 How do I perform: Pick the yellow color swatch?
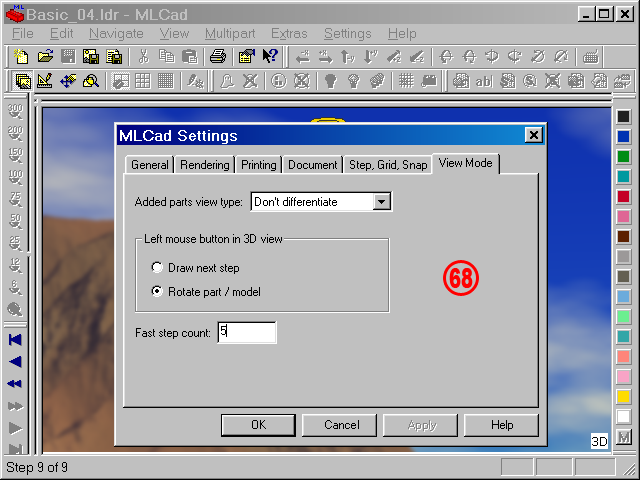pyautogui.click(x=623, y=396)
